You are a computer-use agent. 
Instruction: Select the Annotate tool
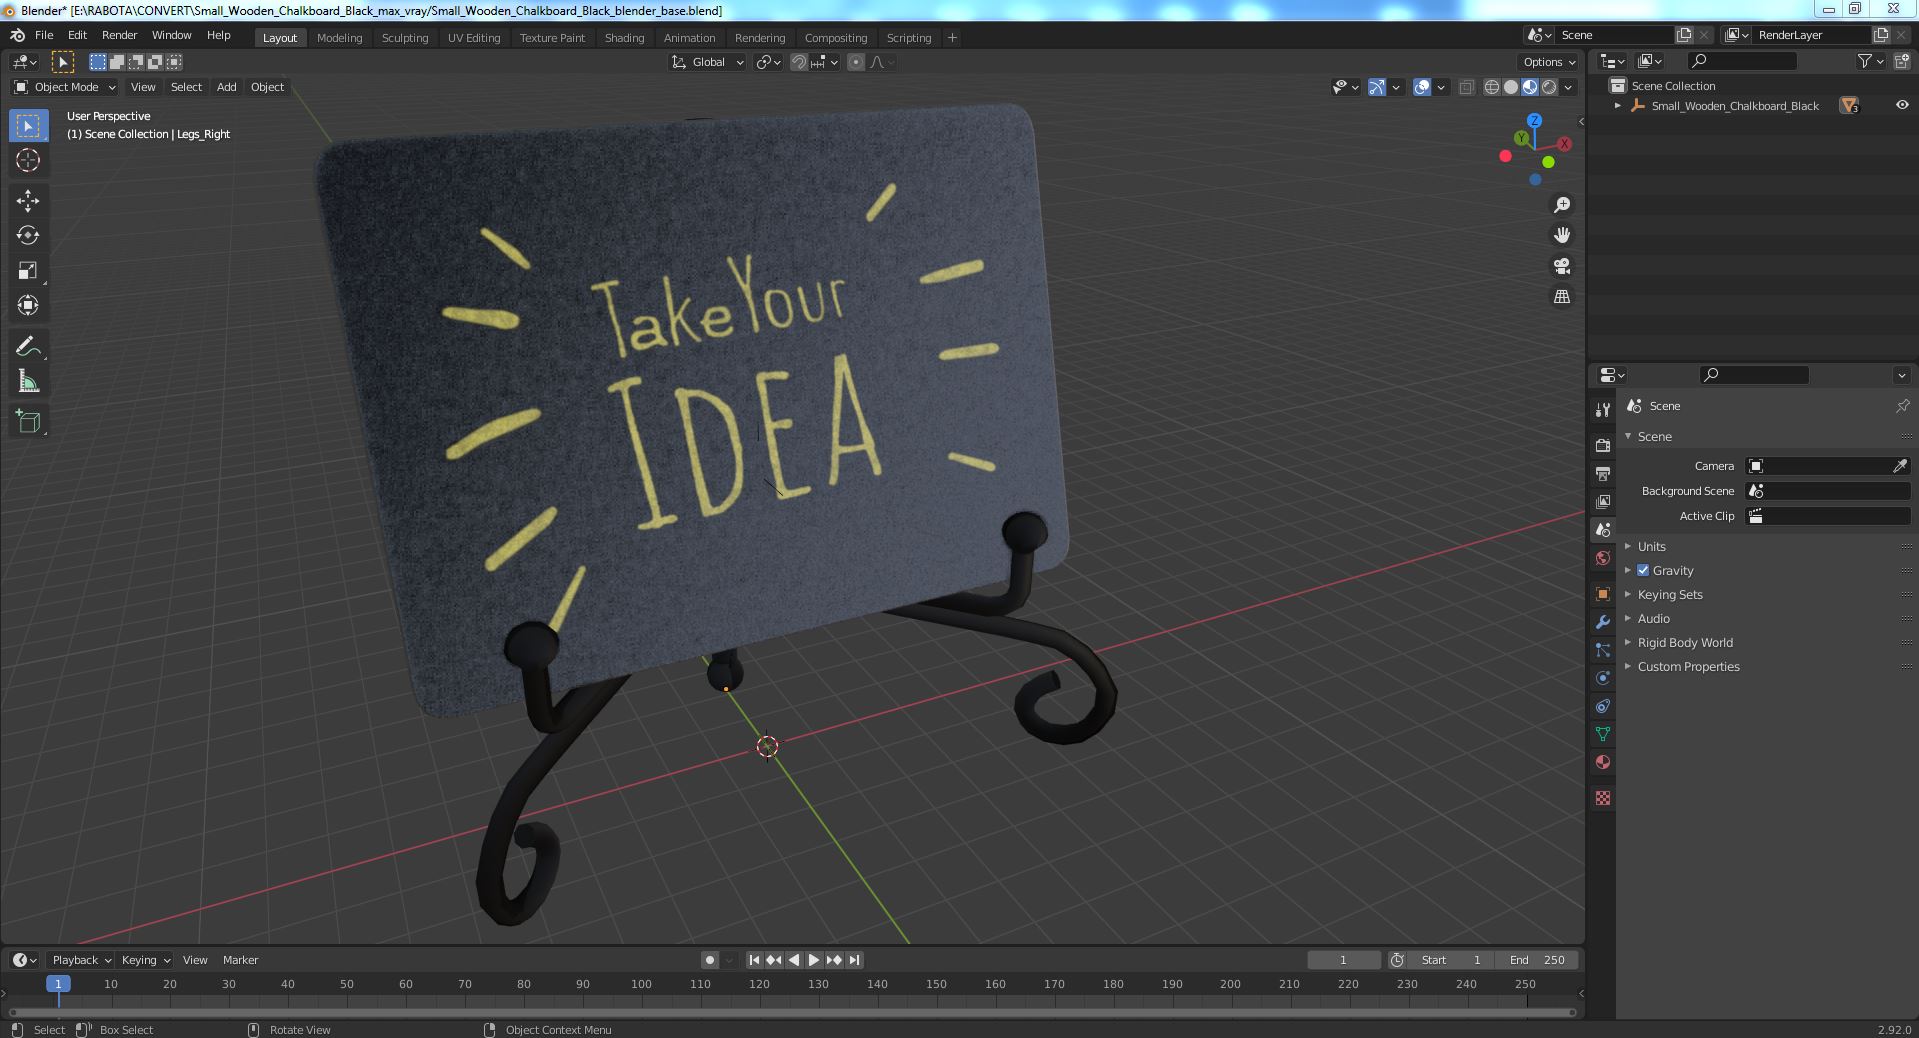point(28,347)
